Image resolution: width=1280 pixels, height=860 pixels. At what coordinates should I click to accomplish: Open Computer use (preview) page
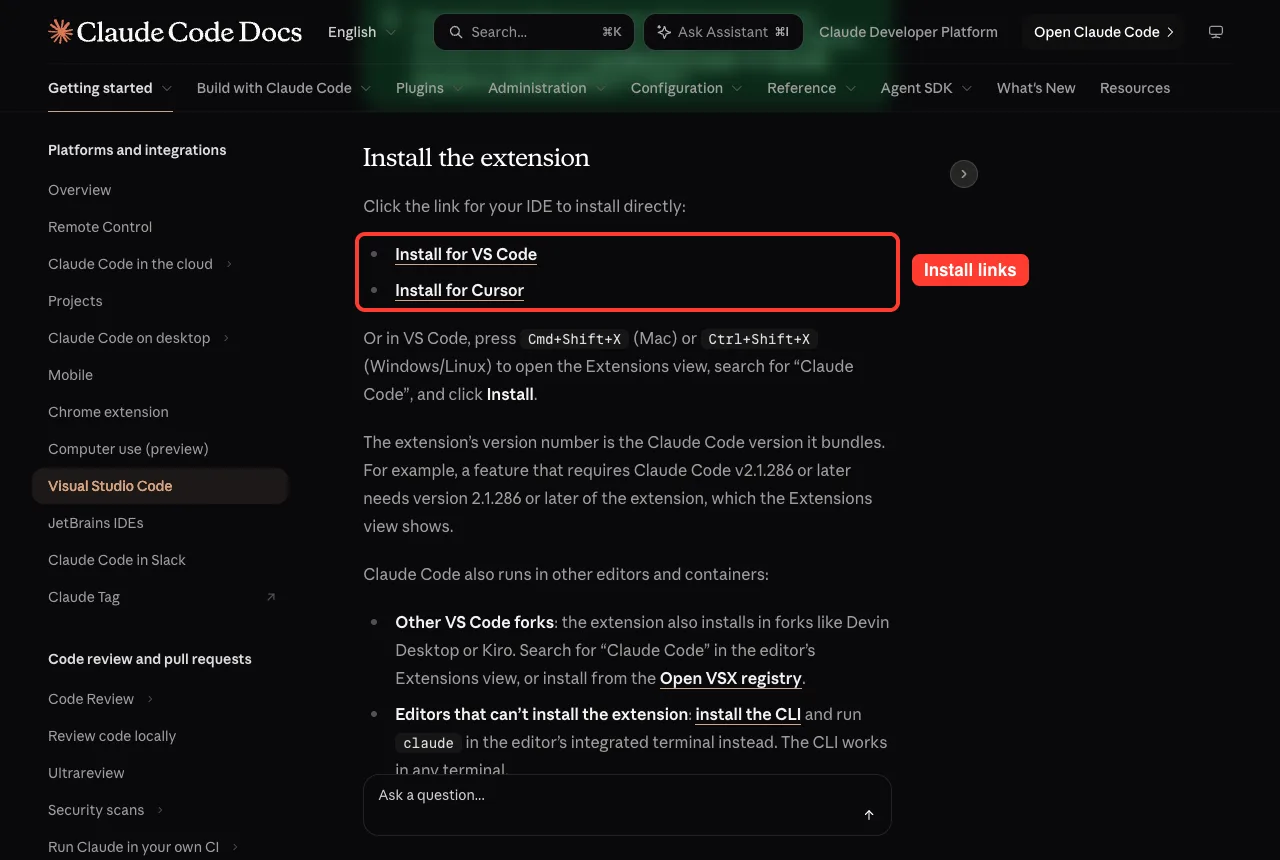click(128, 449)
